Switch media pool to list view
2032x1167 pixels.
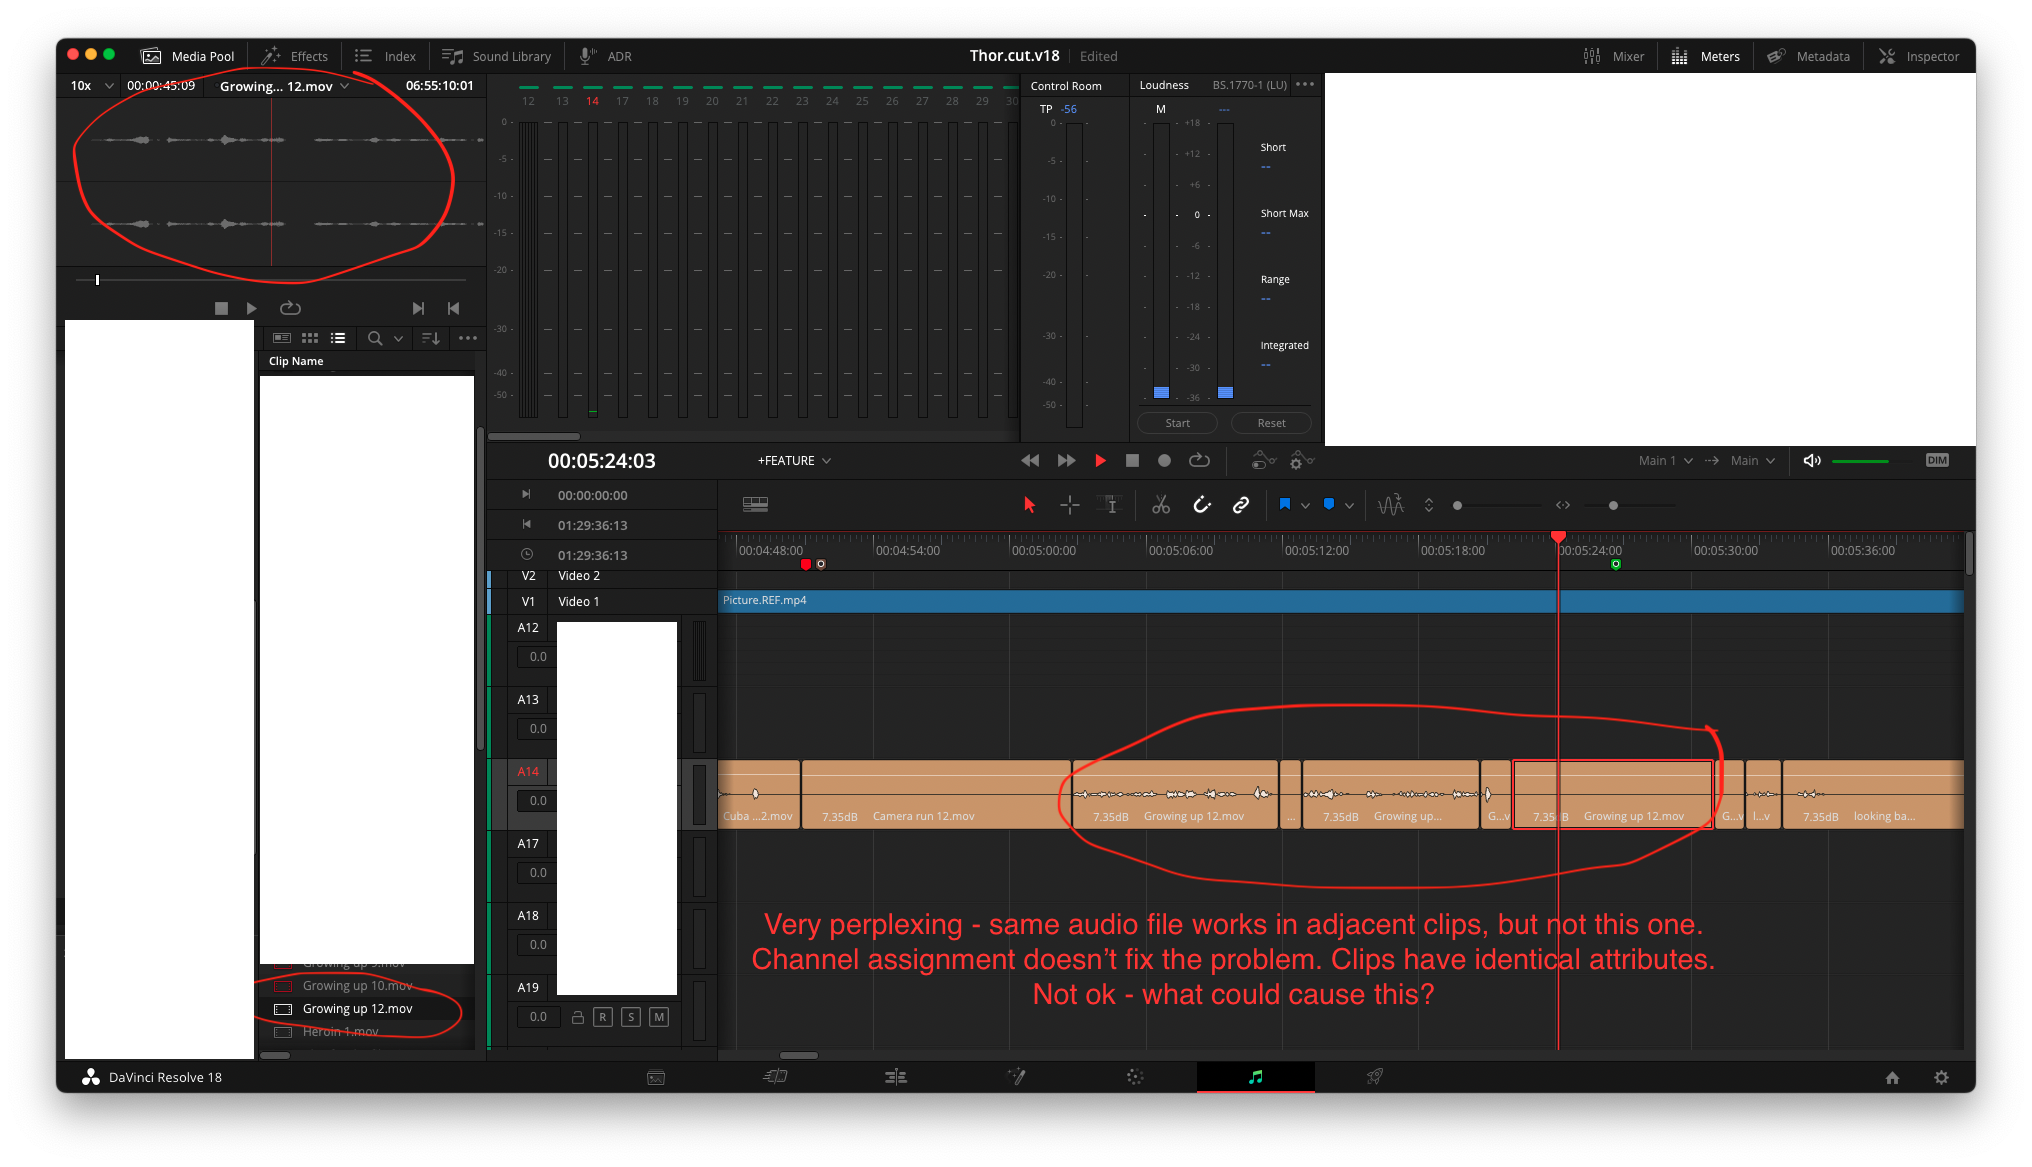[x=338, y=338]
